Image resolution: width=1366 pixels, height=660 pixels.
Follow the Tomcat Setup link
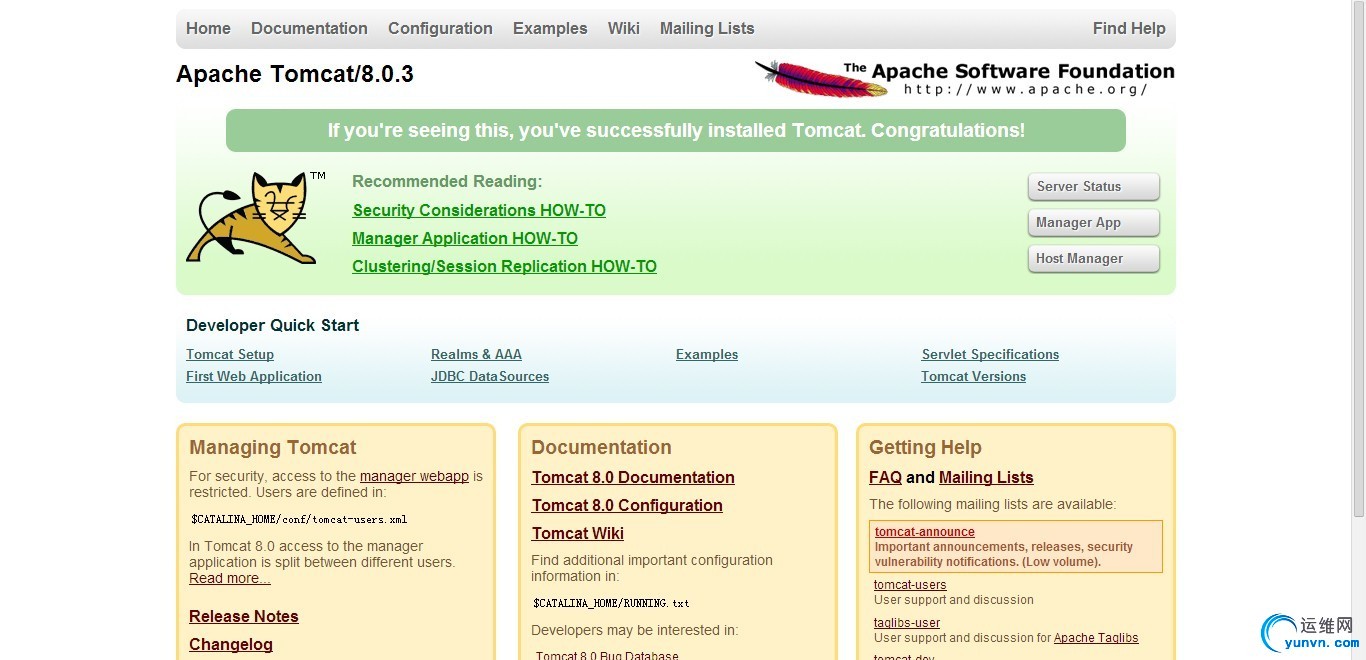point(230,354)
